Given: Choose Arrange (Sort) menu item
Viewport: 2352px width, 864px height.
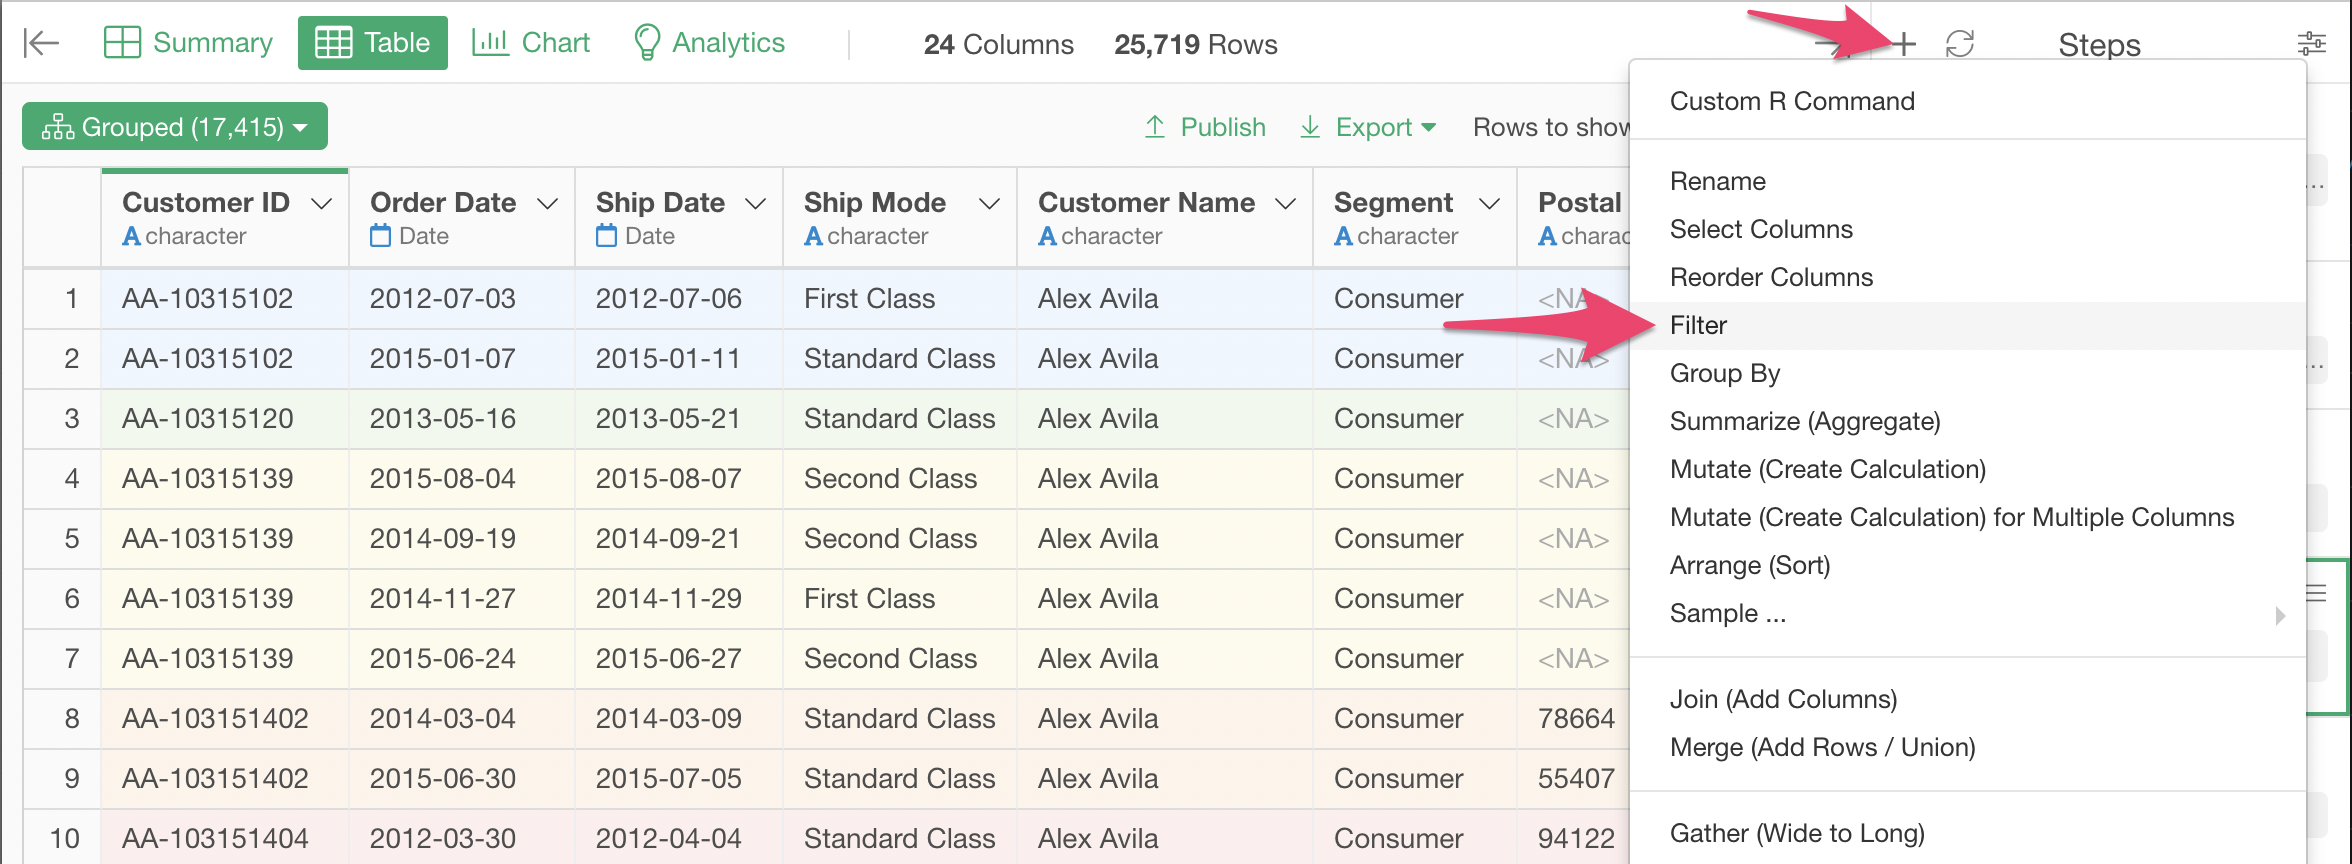Looking at the screenshot, I should point(1967,565).
